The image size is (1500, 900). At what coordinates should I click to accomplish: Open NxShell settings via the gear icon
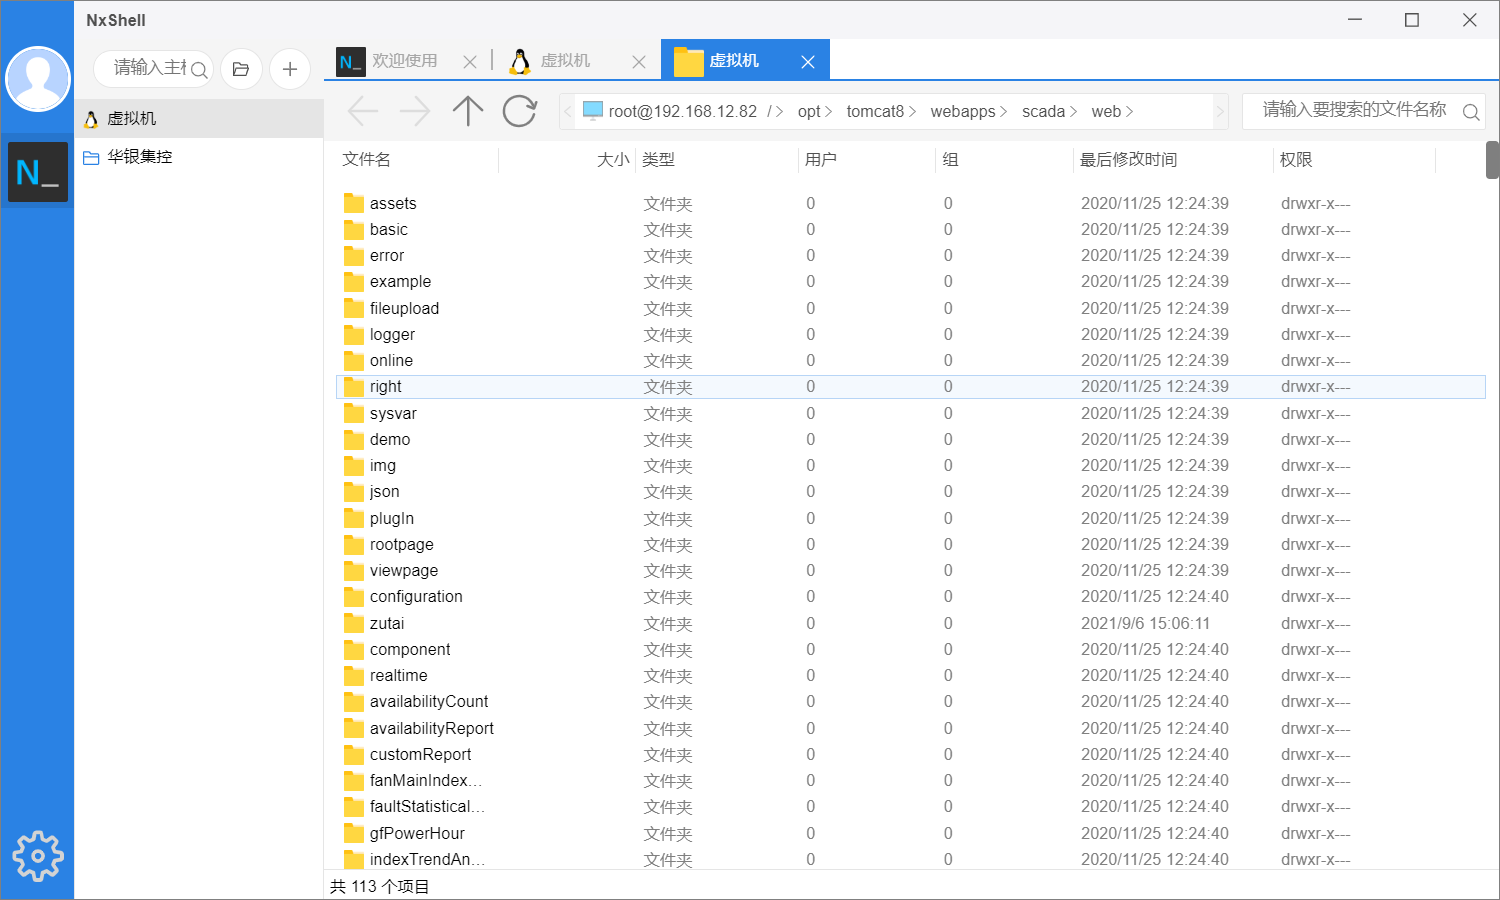(37, 856)
